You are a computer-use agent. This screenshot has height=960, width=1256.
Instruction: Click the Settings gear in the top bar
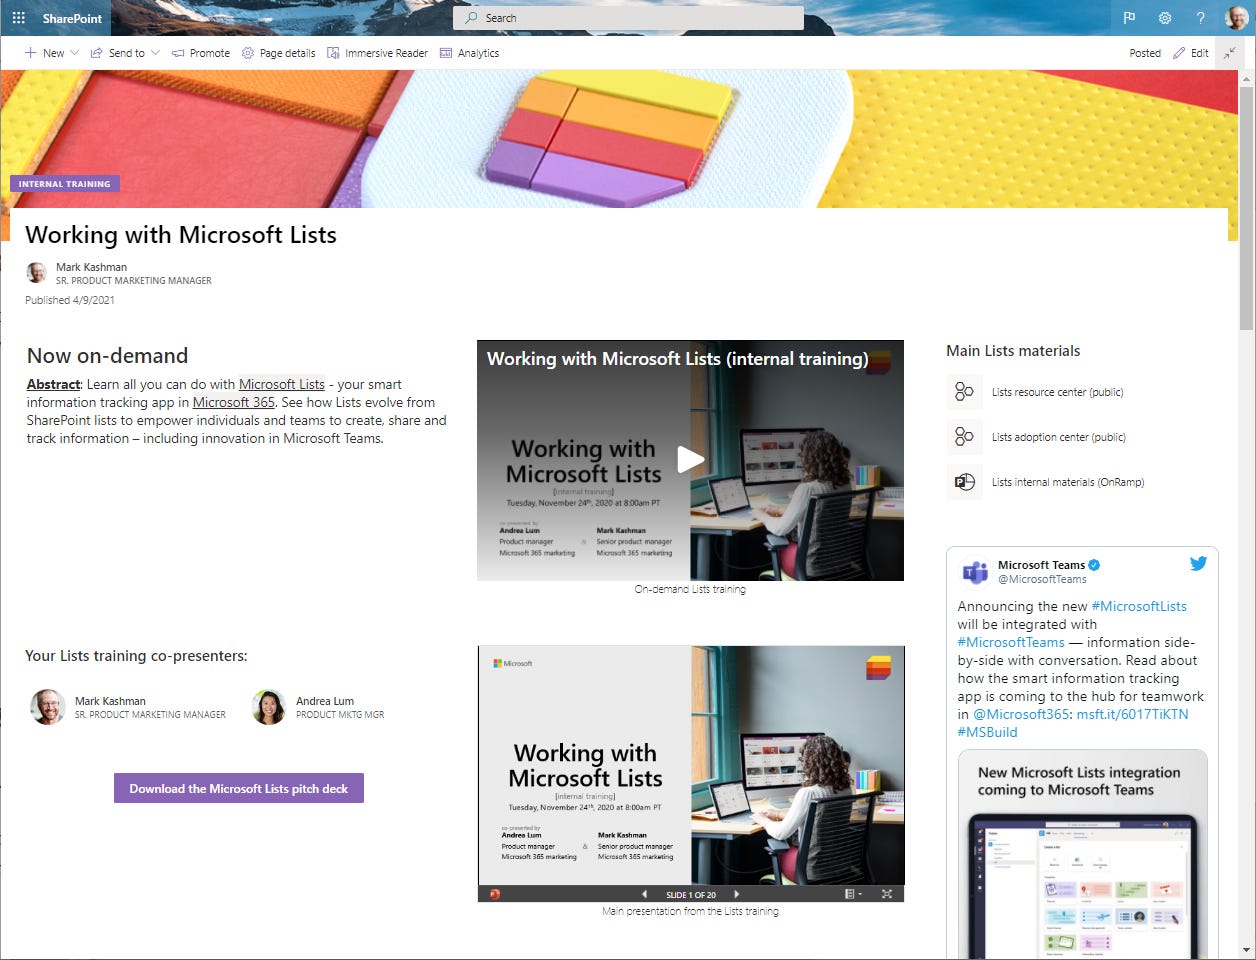point(1164,18)
